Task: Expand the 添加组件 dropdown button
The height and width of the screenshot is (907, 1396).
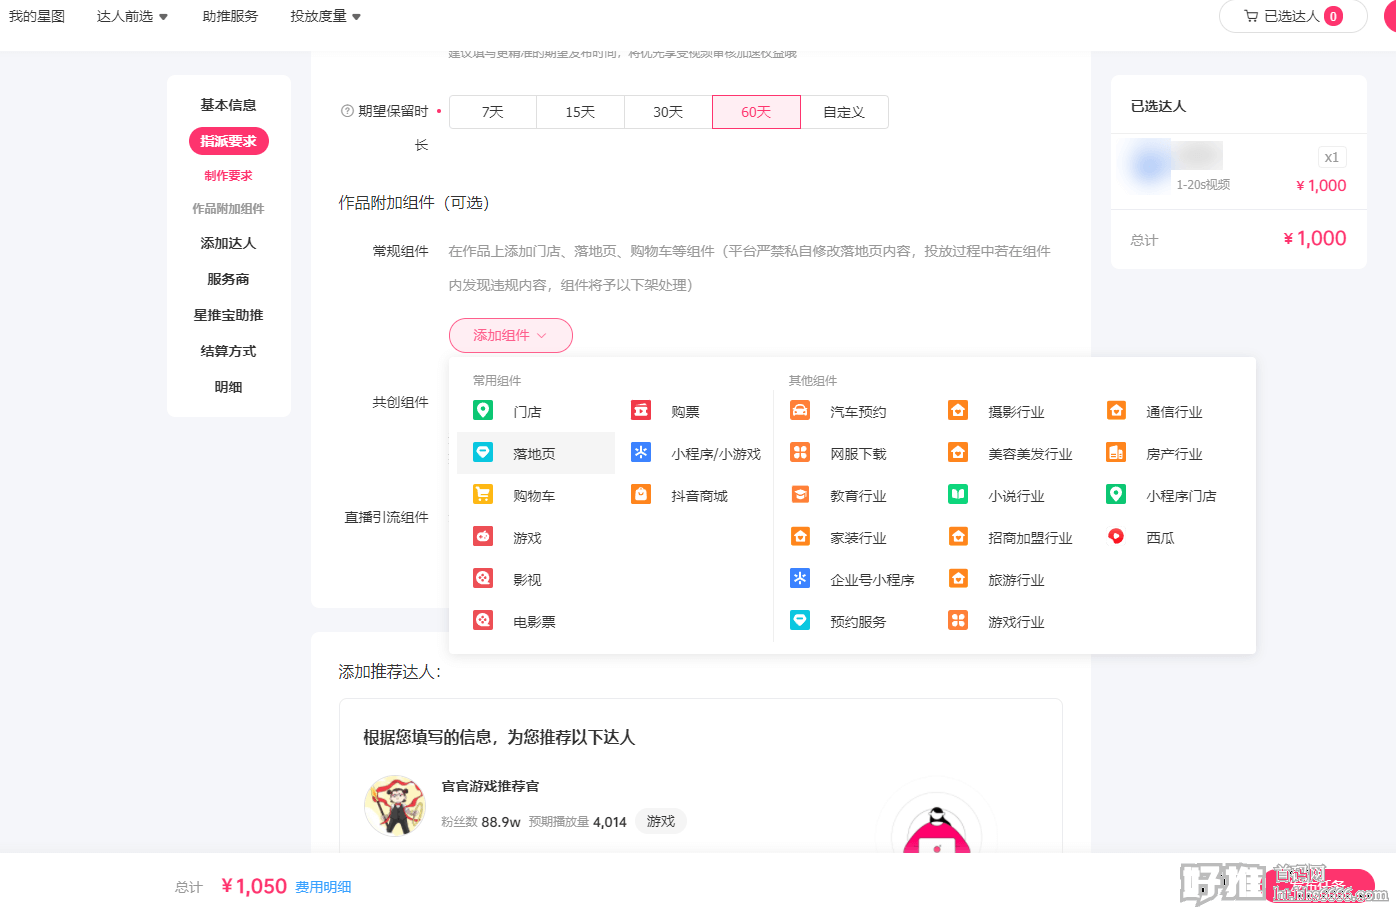Action: pyautogui.click(x=510, y=335)
